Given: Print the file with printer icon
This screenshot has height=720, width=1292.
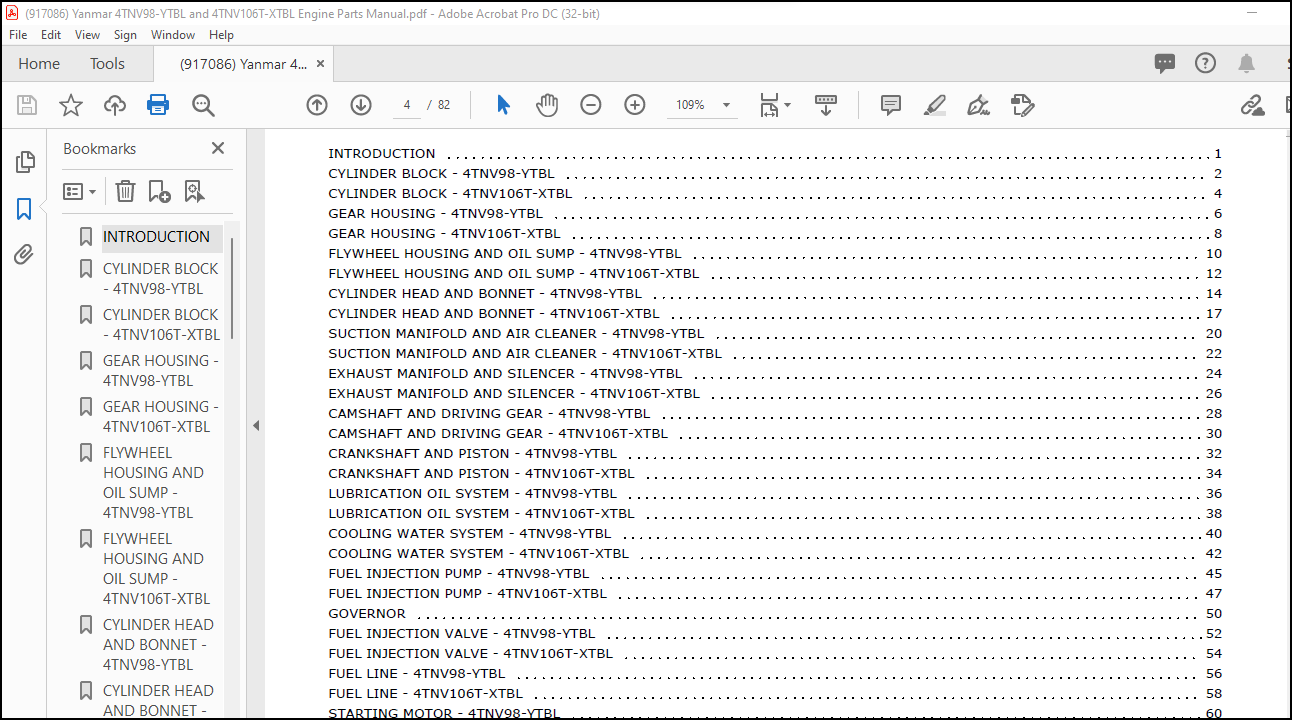Looking at the screenshot, I should pyautogui.click(x=158, y=105).
